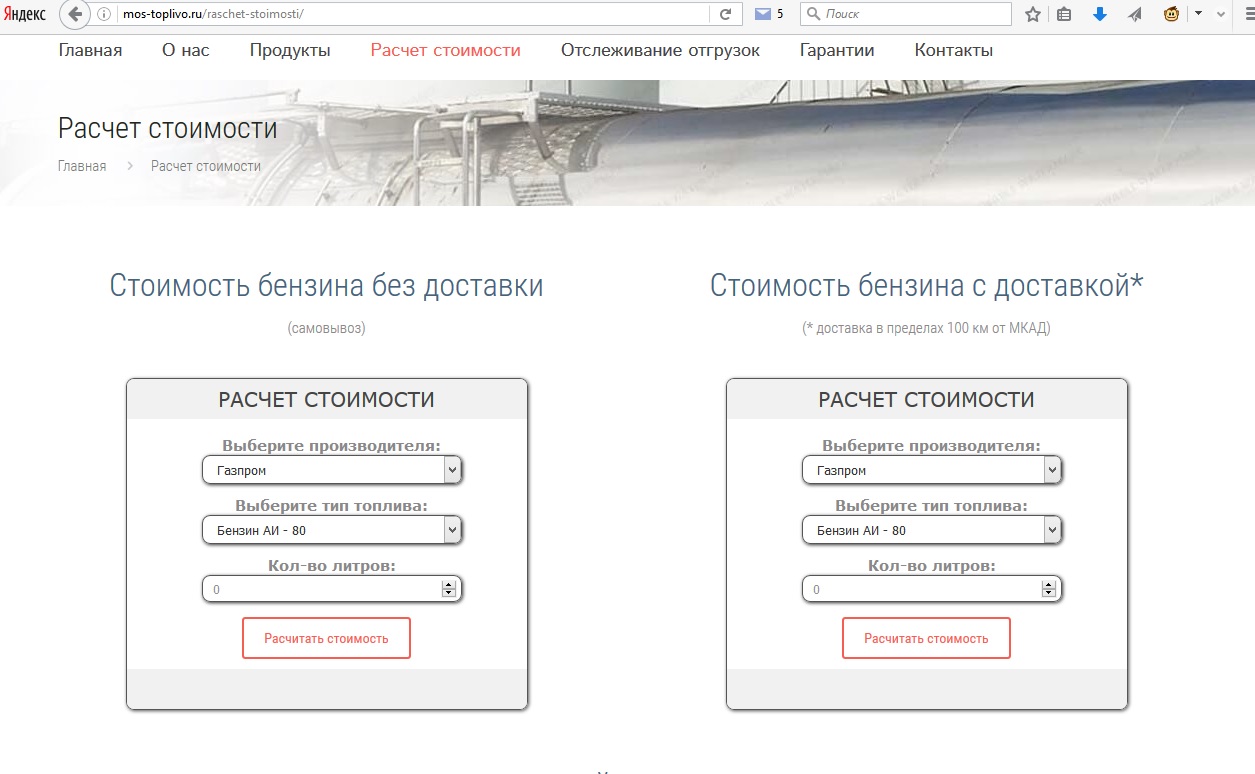Image resolution: width=1255 pixels, height=774 pixels.
Task: Increase liters with left calculator up arrow
Action: (449, 585)
